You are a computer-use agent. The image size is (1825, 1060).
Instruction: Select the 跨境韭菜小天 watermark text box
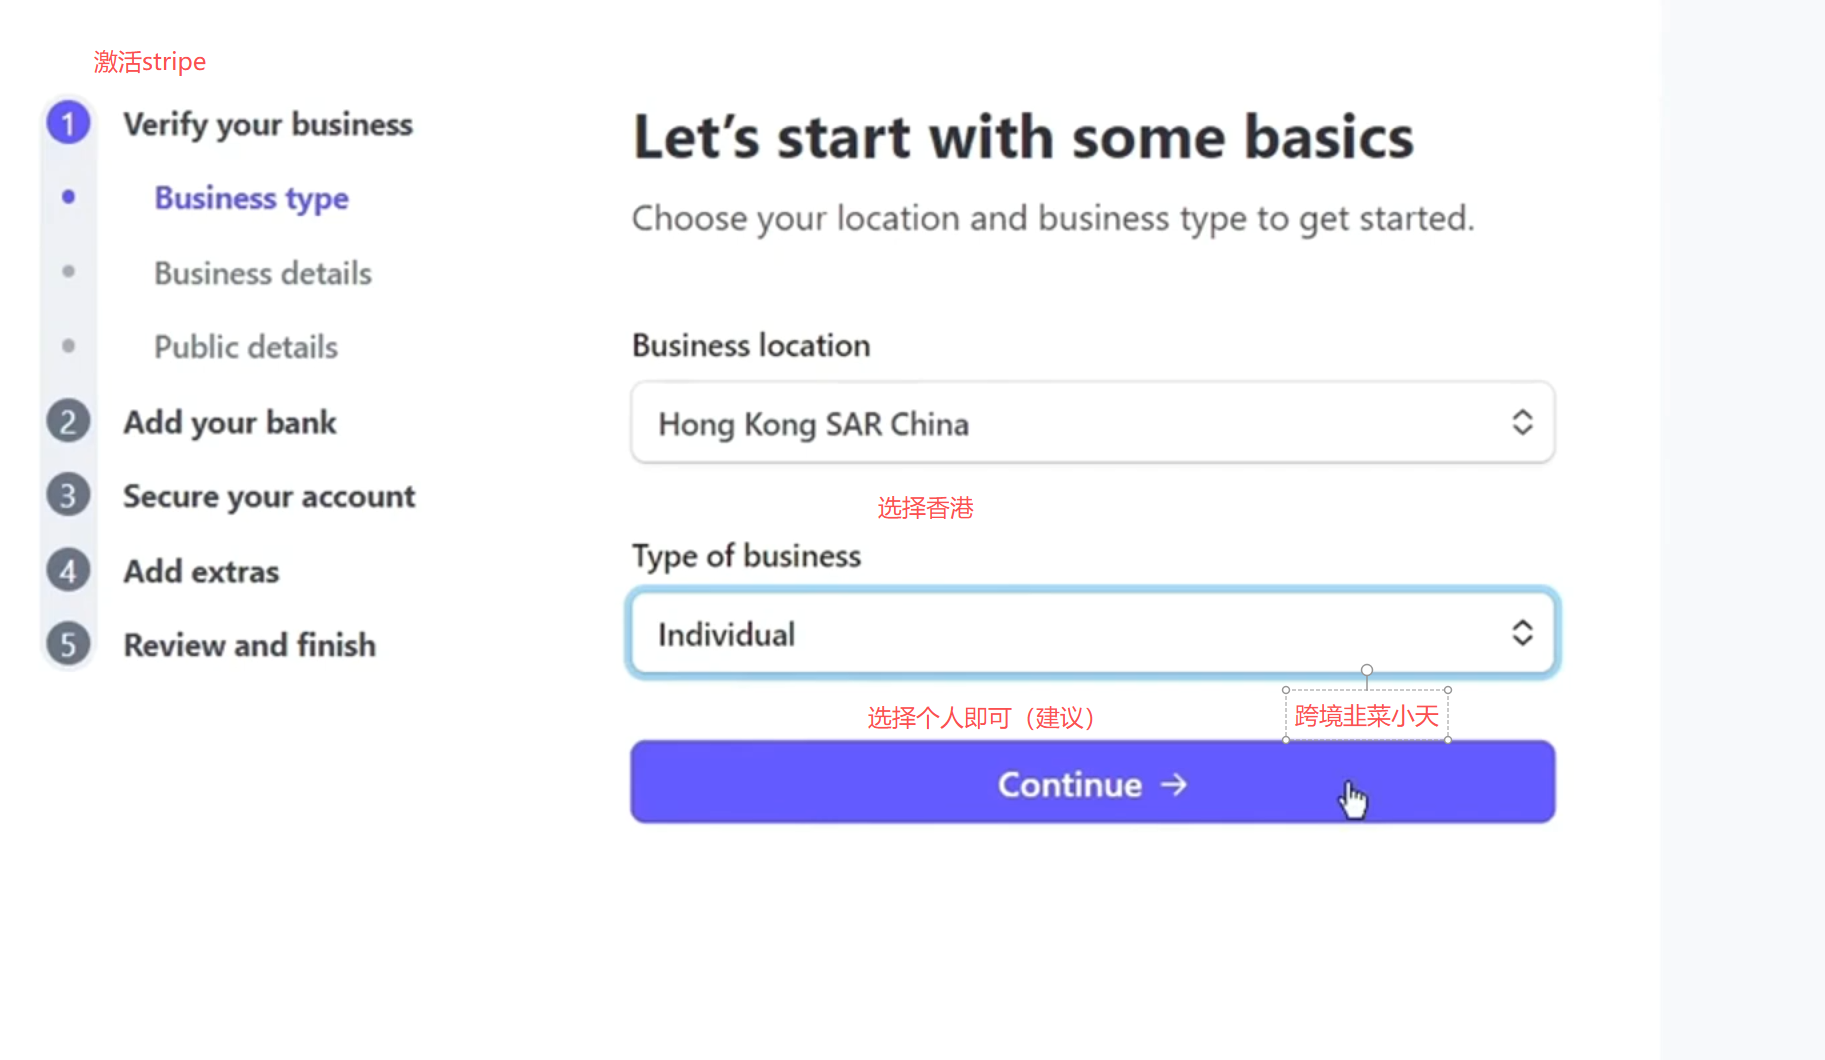click(x=1366, y=716)
